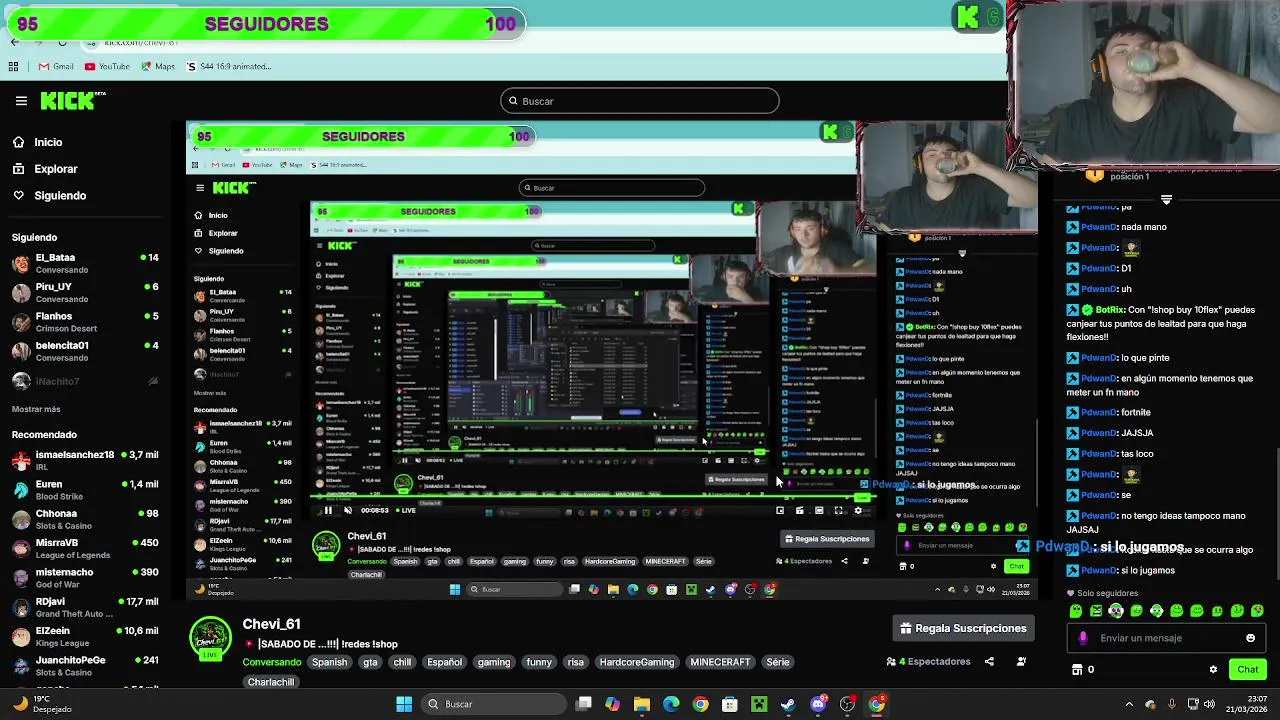
Task: Click the 4 Espectadores viewer count
Action: click(x=928, y=661)
